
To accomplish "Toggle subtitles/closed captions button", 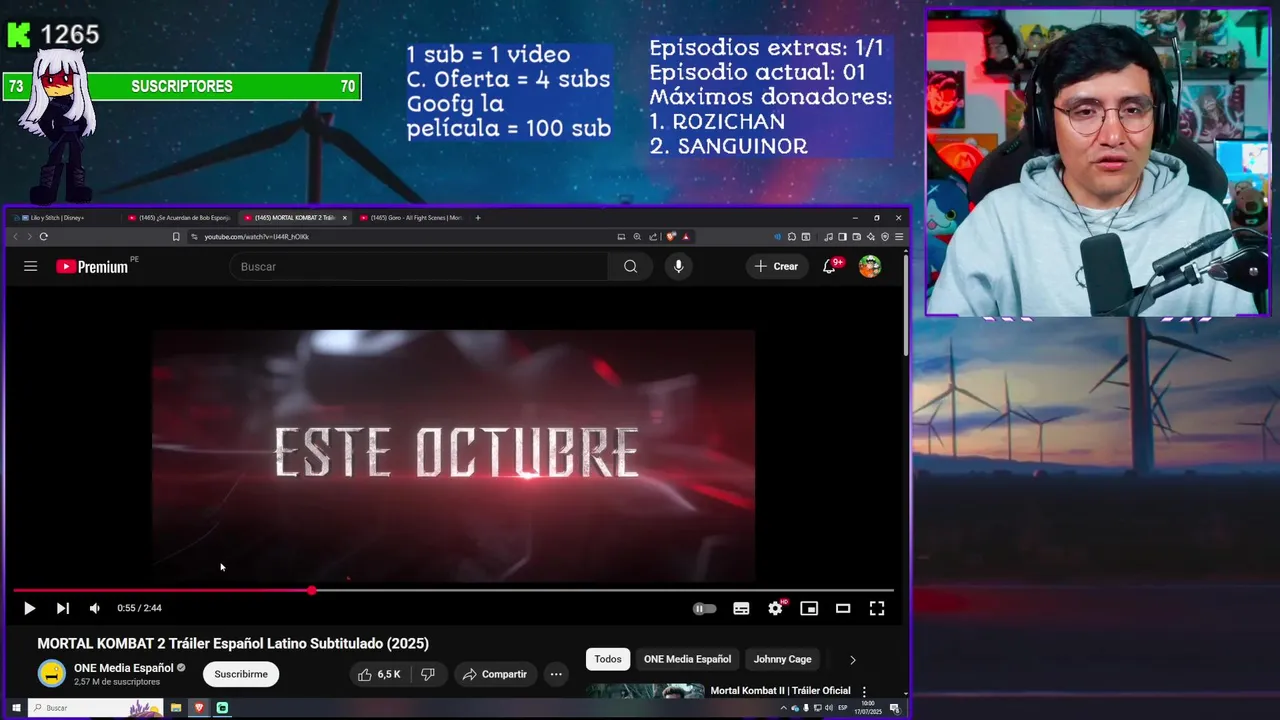I will [x=741, y=608].
